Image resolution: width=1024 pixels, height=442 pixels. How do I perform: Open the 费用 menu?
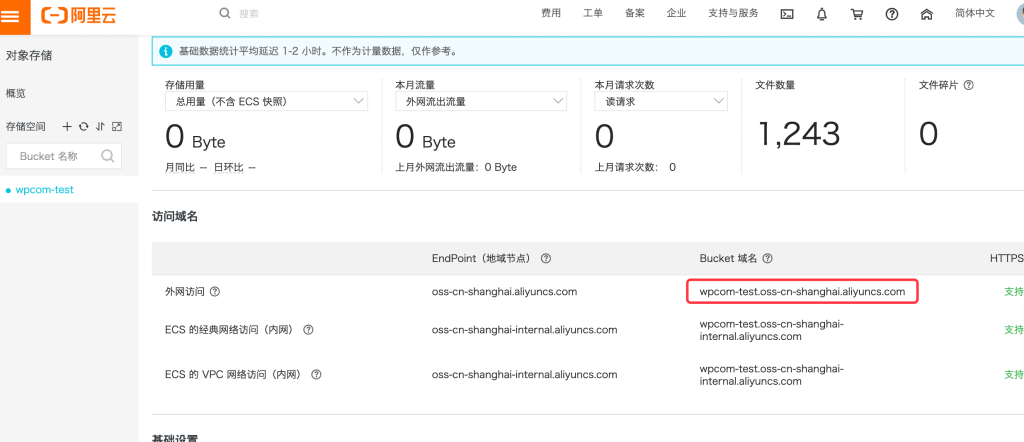[551, 14]
